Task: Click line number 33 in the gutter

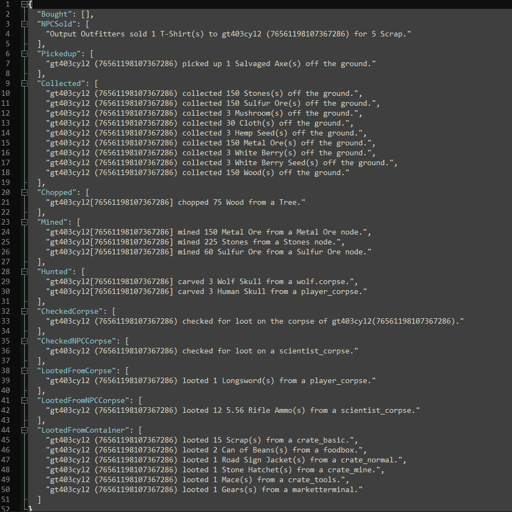Action: pos(6,321)
